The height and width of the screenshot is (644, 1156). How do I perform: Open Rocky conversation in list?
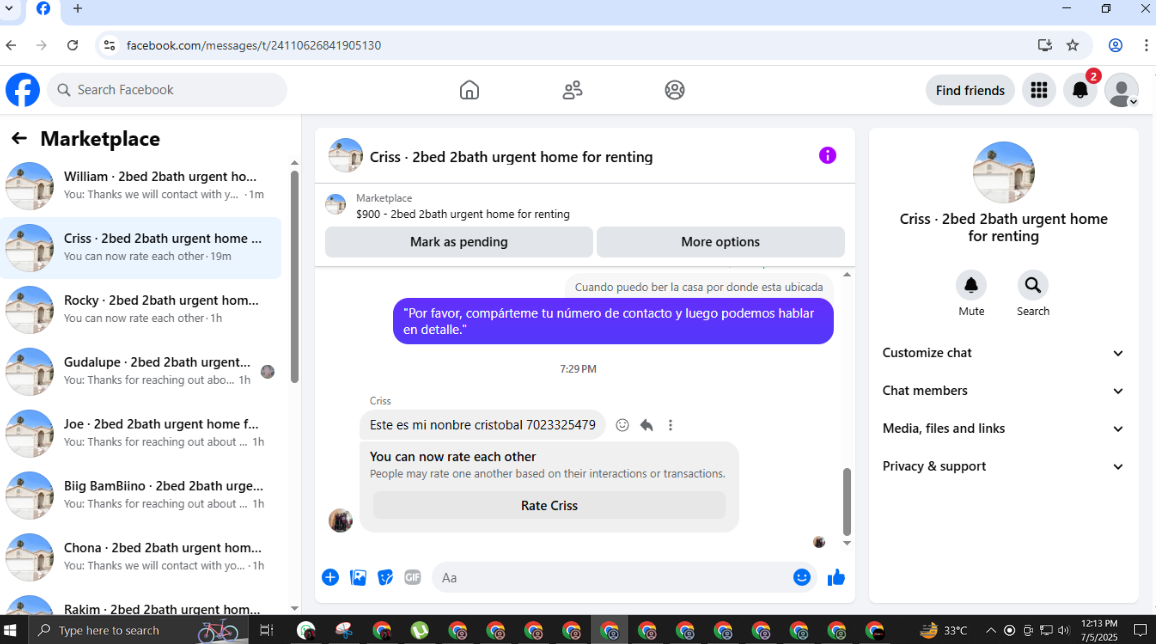click(x=142, y=309)
